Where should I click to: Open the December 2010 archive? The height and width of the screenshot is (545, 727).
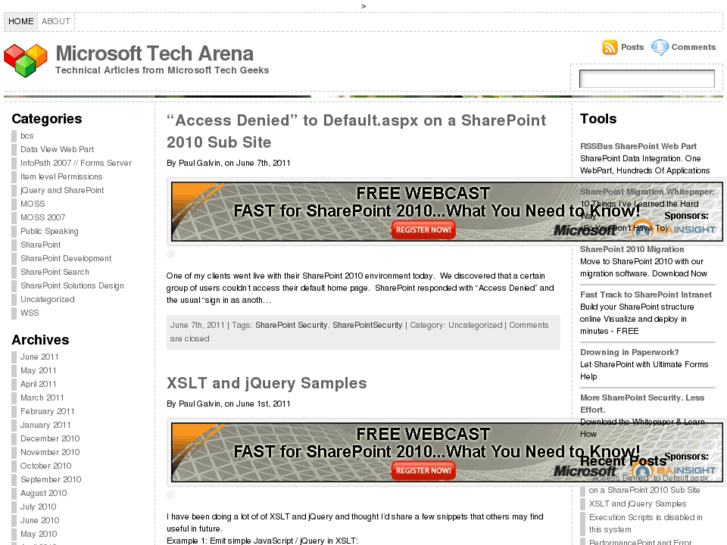tap(50, 439)
